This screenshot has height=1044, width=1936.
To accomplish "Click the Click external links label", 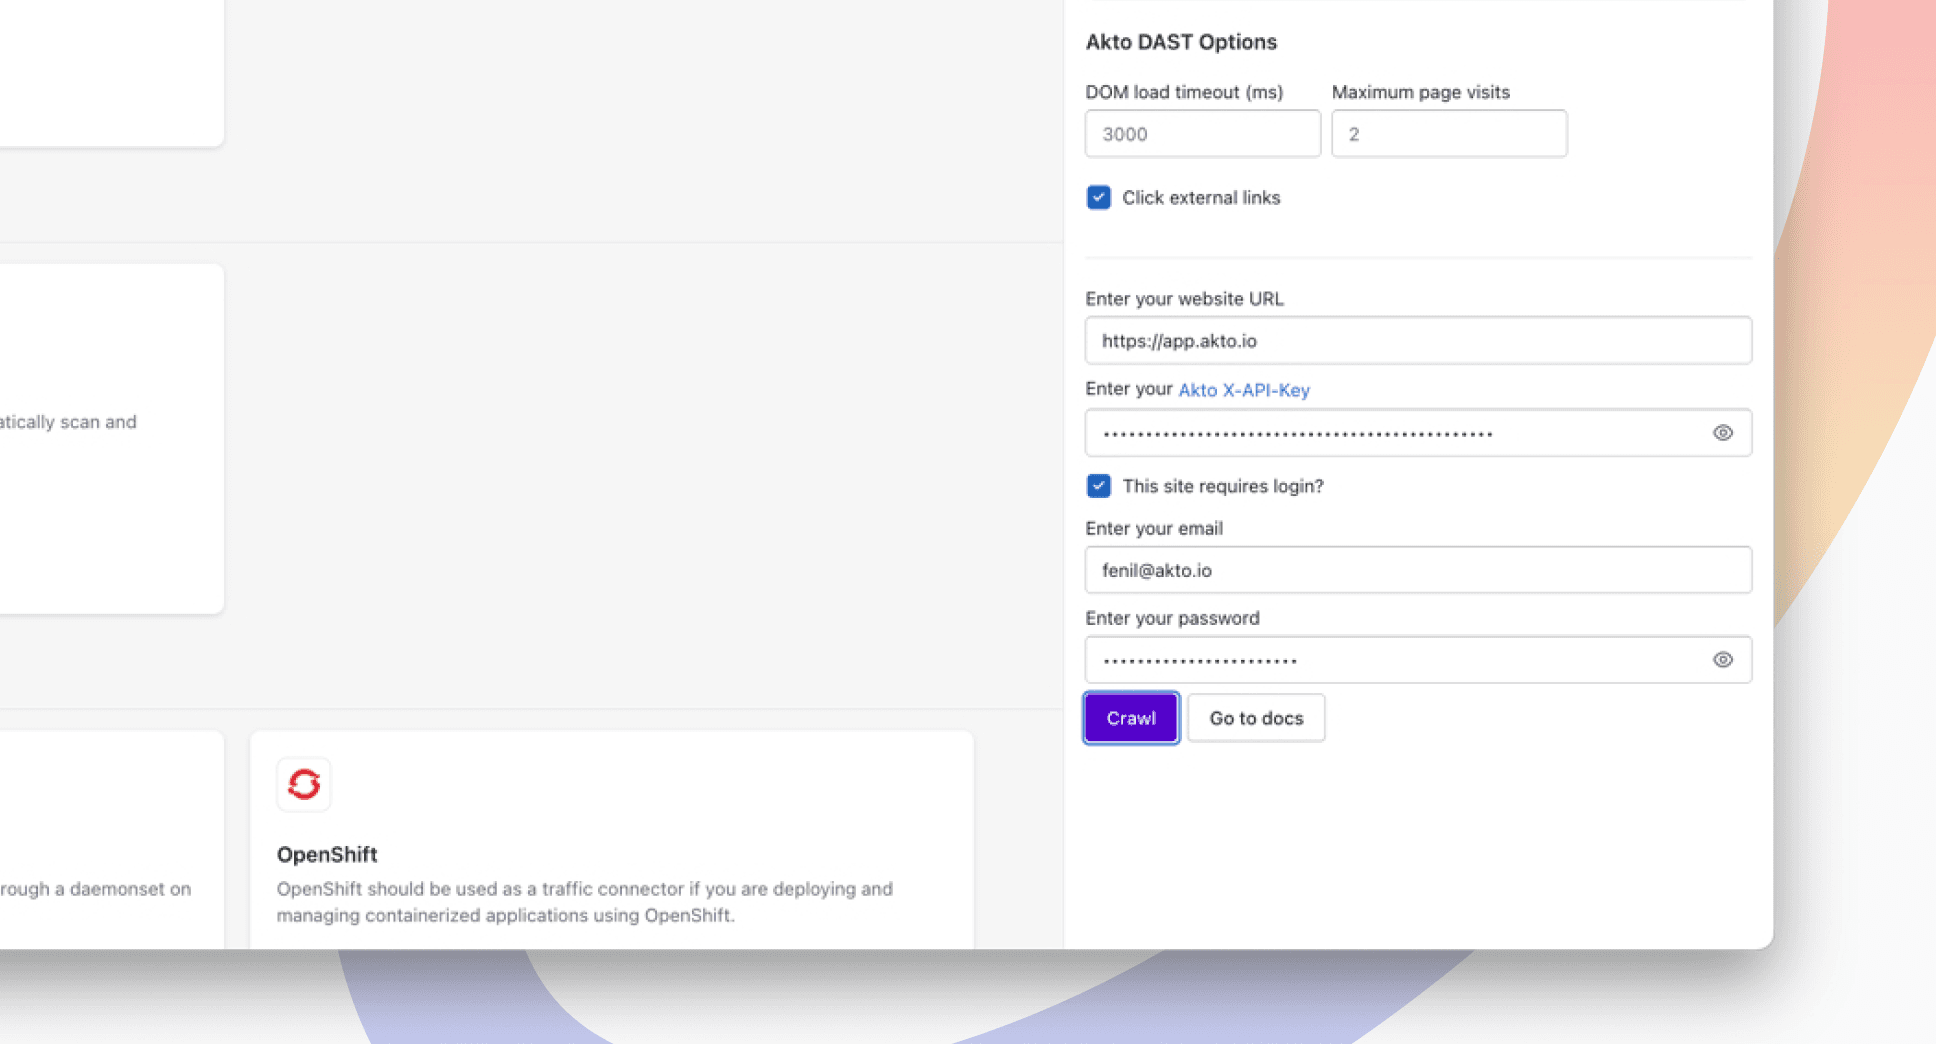I will [x=1201, y=197].
